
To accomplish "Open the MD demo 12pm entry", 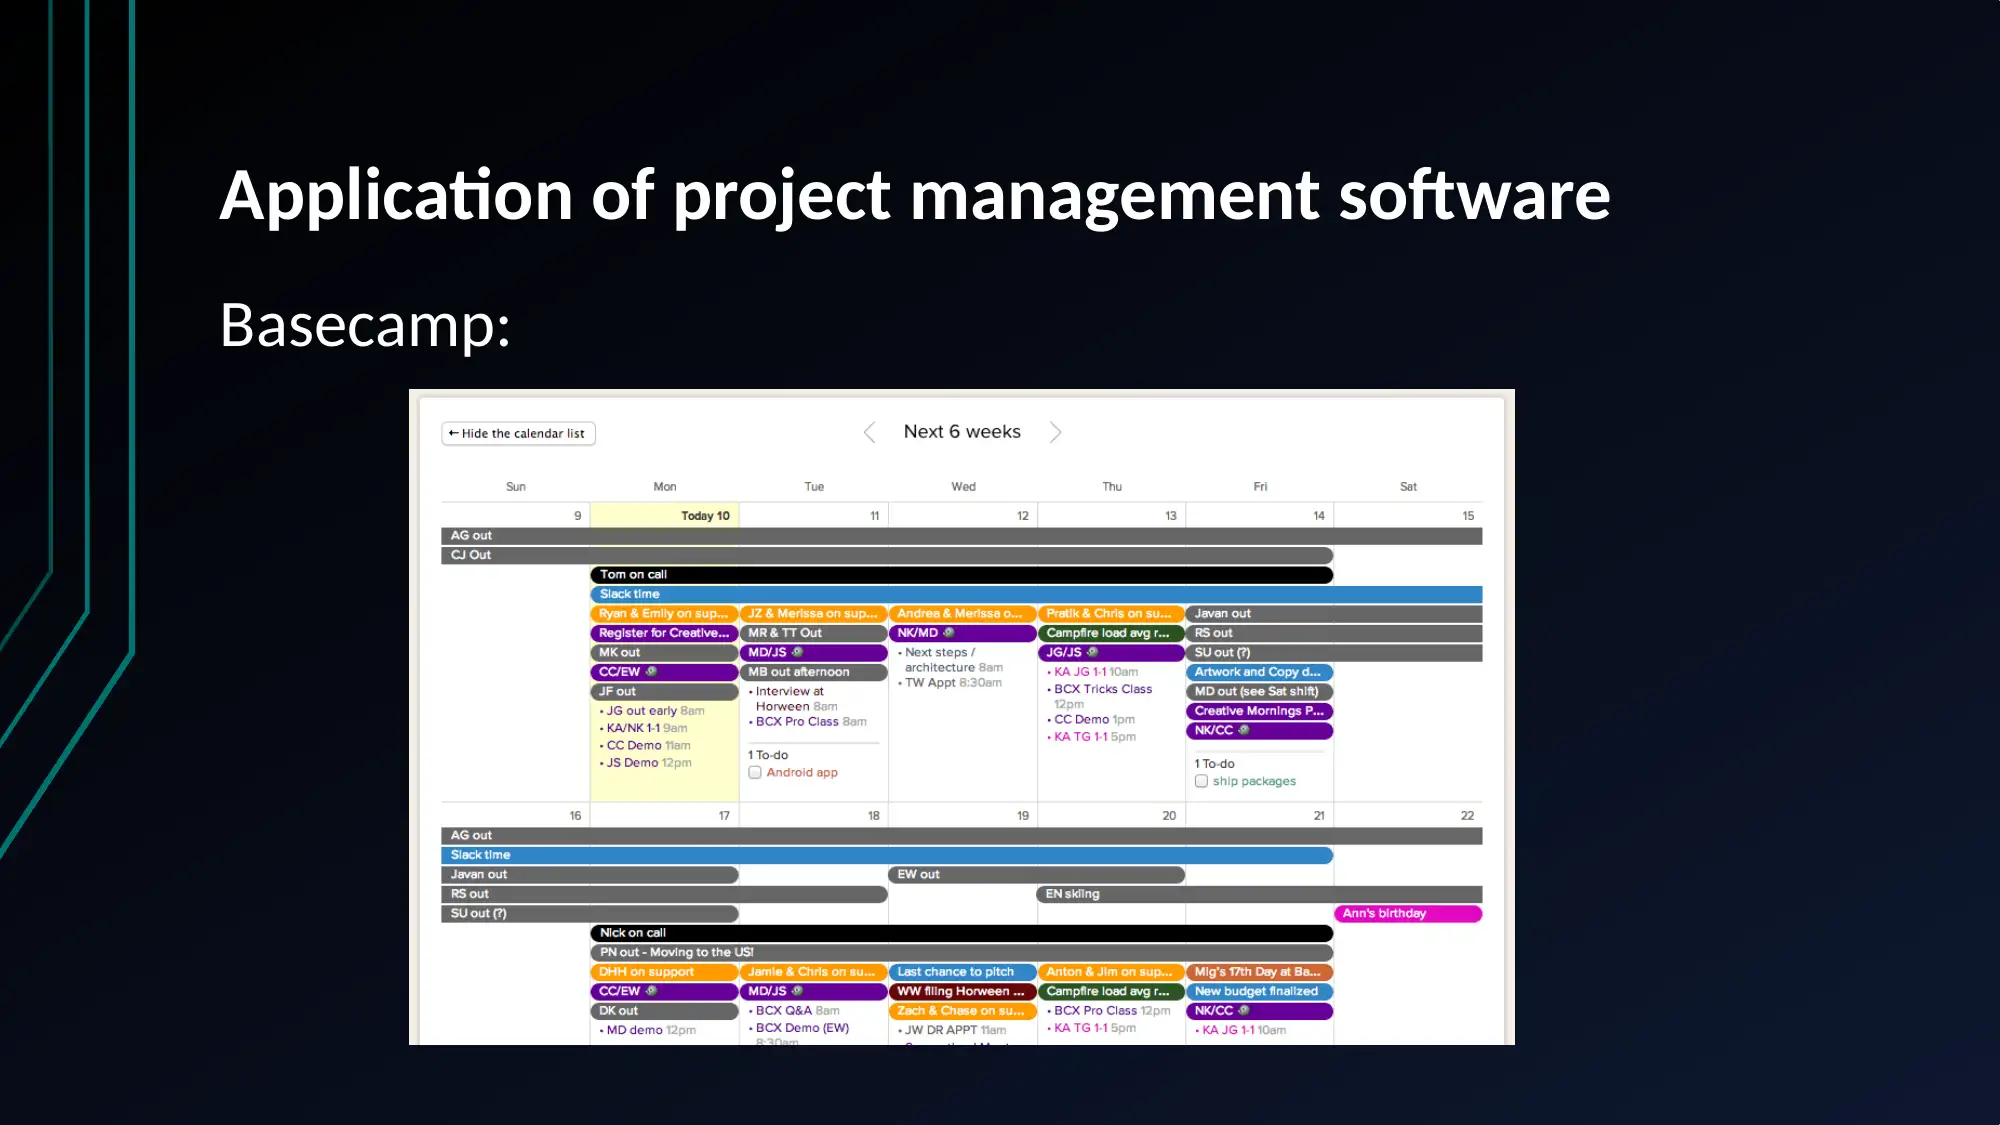I will coord(649,1030).
